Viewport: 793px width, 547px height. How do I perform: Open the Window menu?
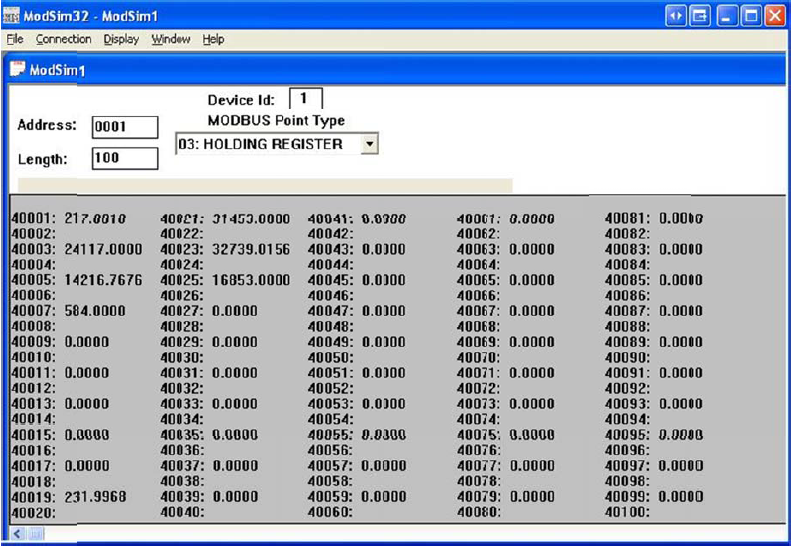[171, 39]
